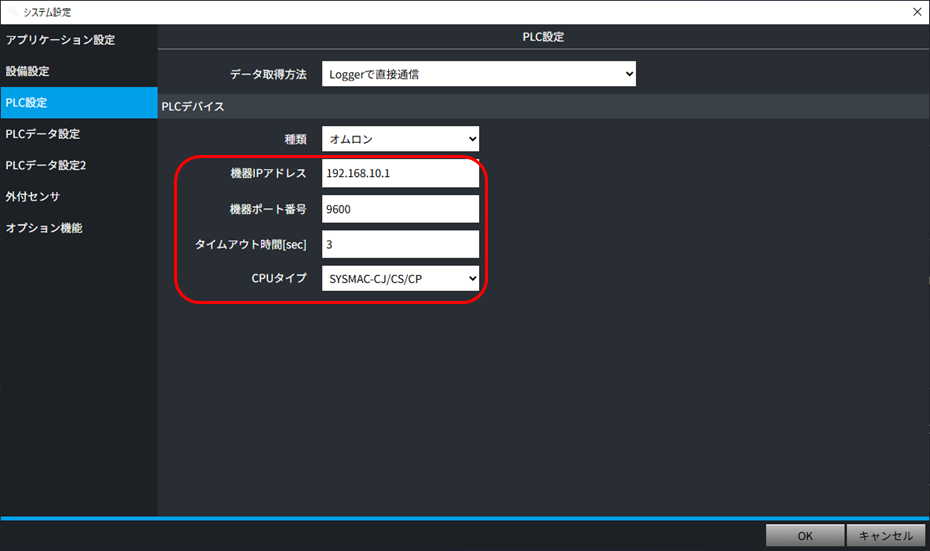Click the 機器IPアドレス input field

pyautogui.click(x=400, y=174)
